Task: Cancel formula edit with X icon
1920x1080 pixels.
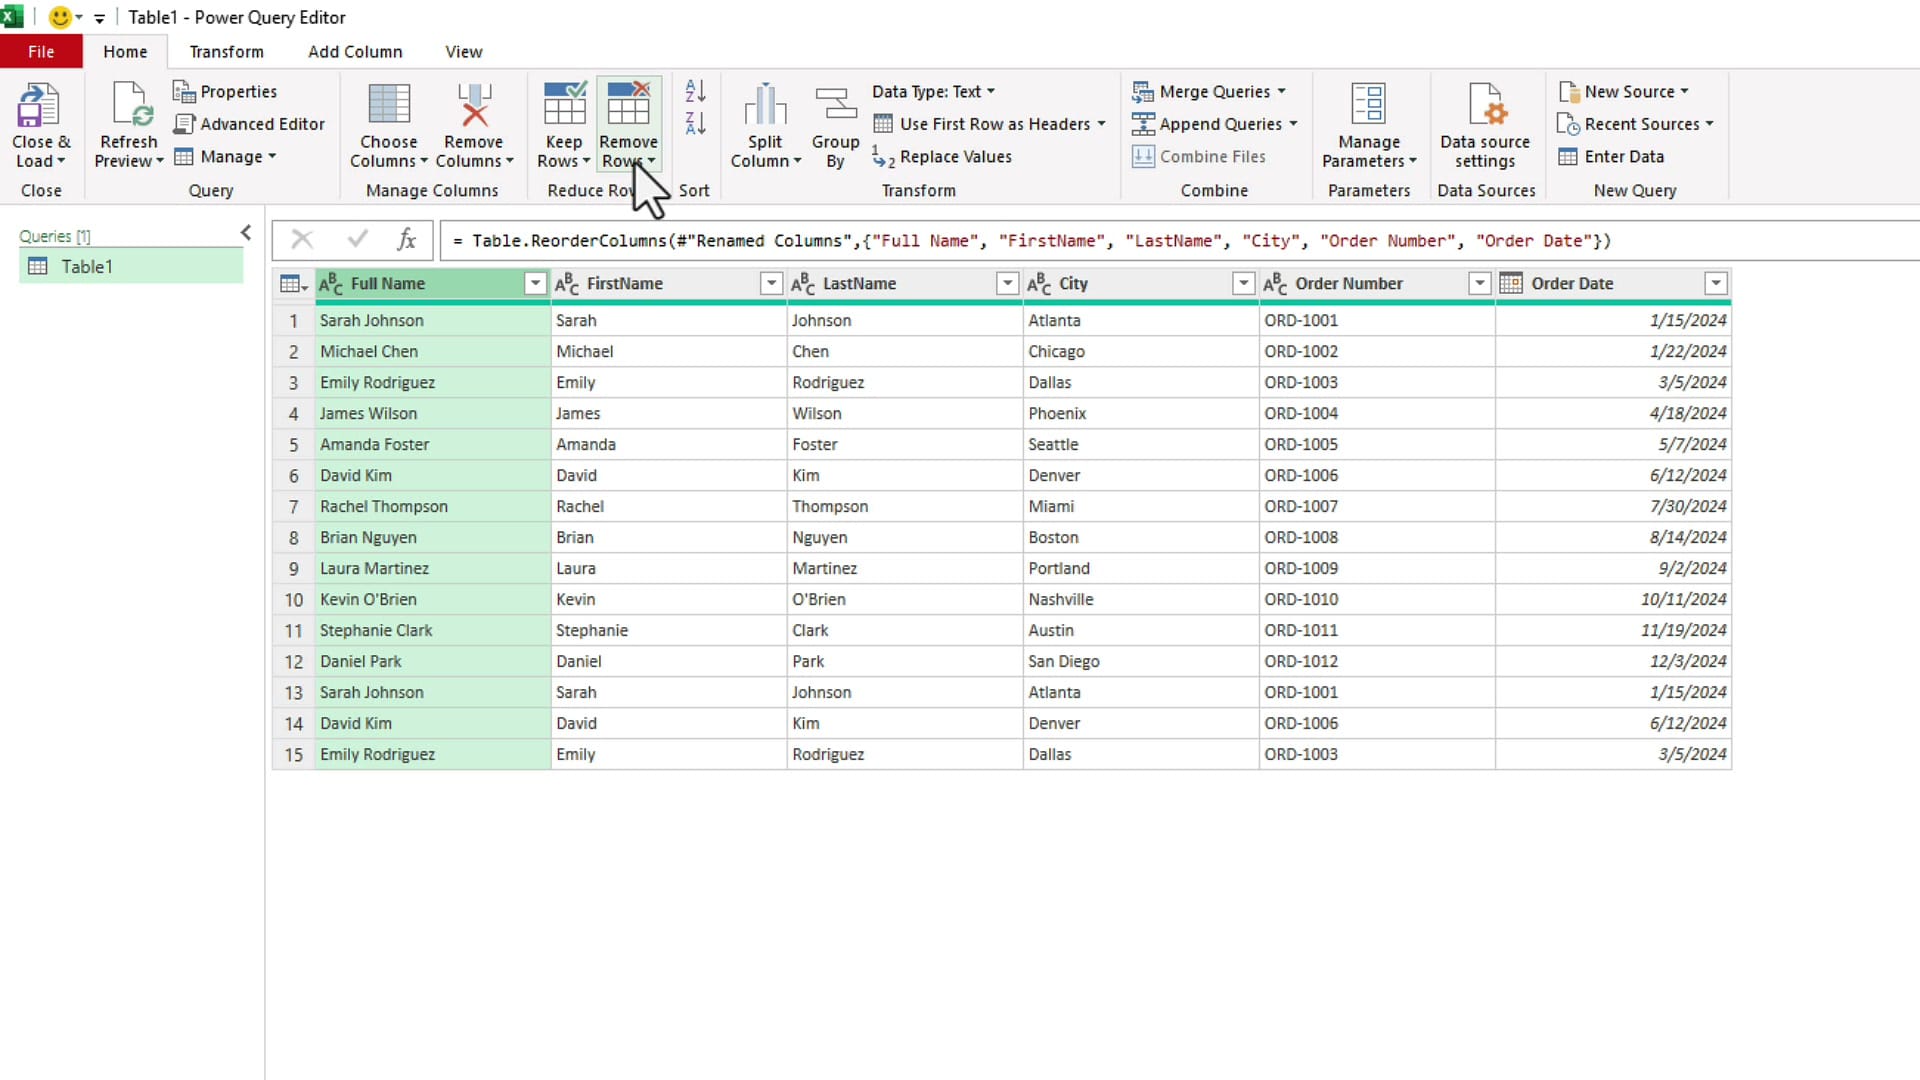Action: (302, 240)
